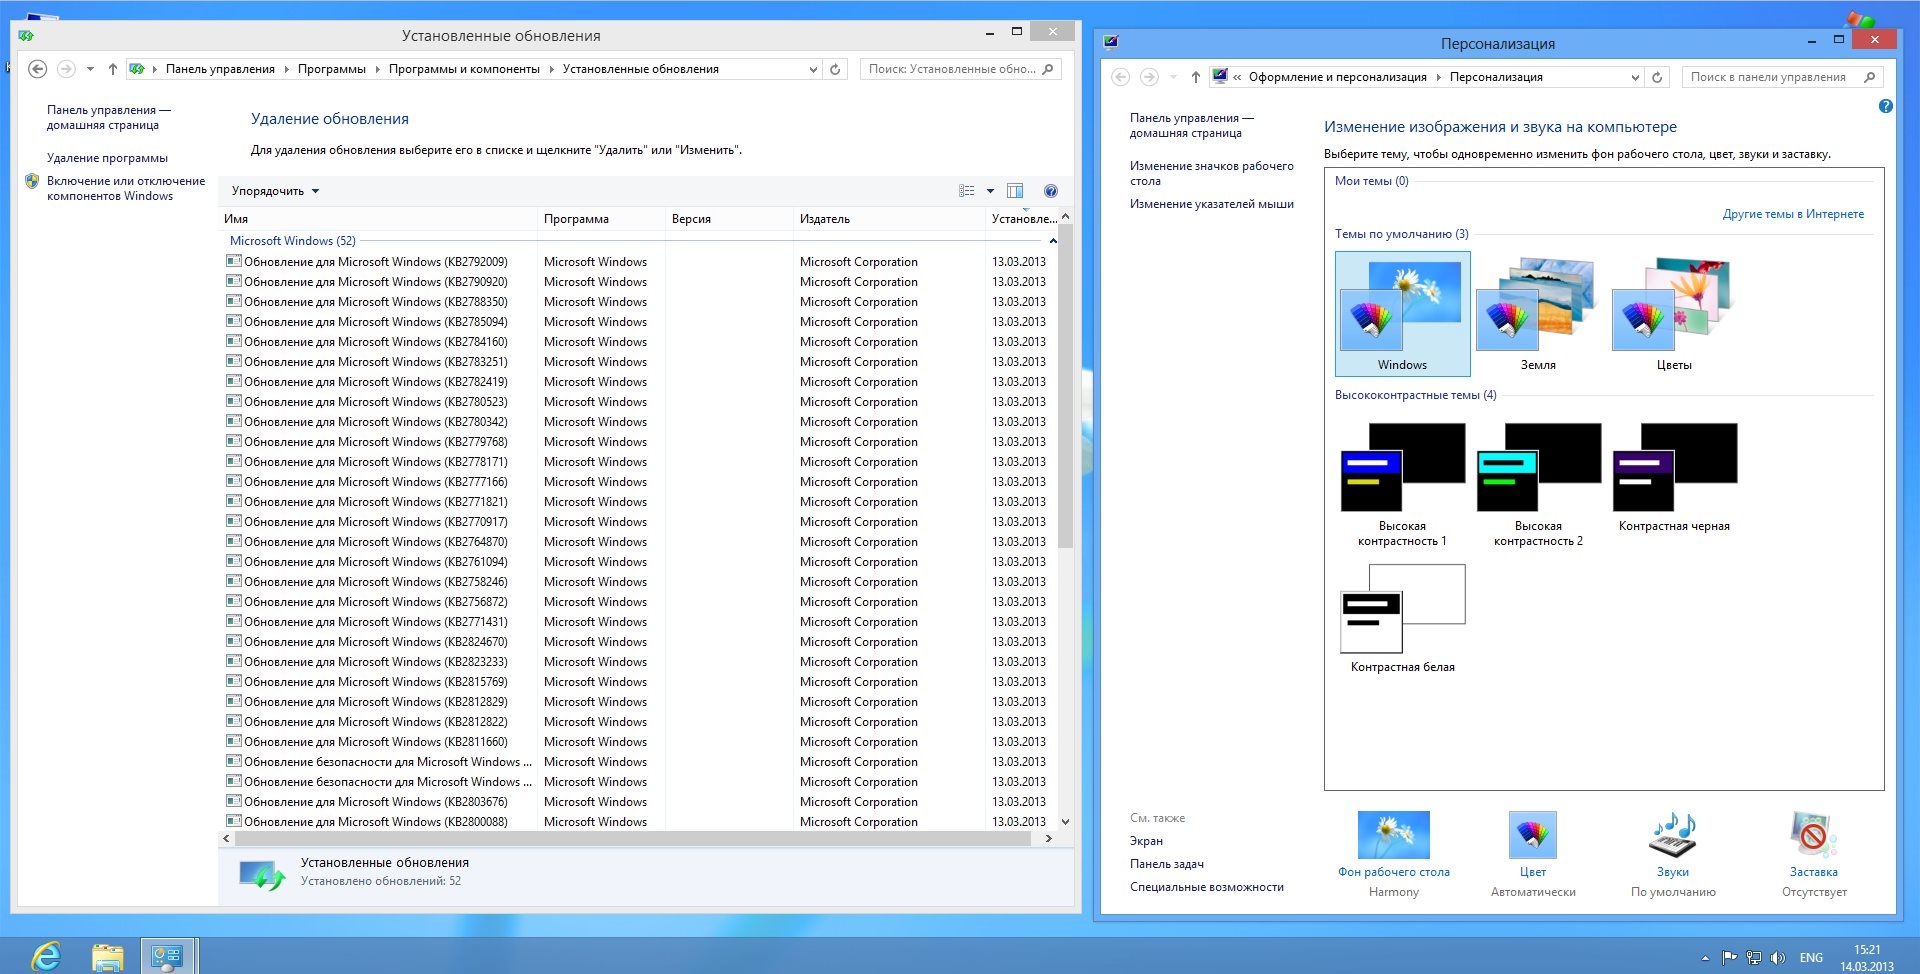Select the Цветы theme

[x=1674, y=314]
